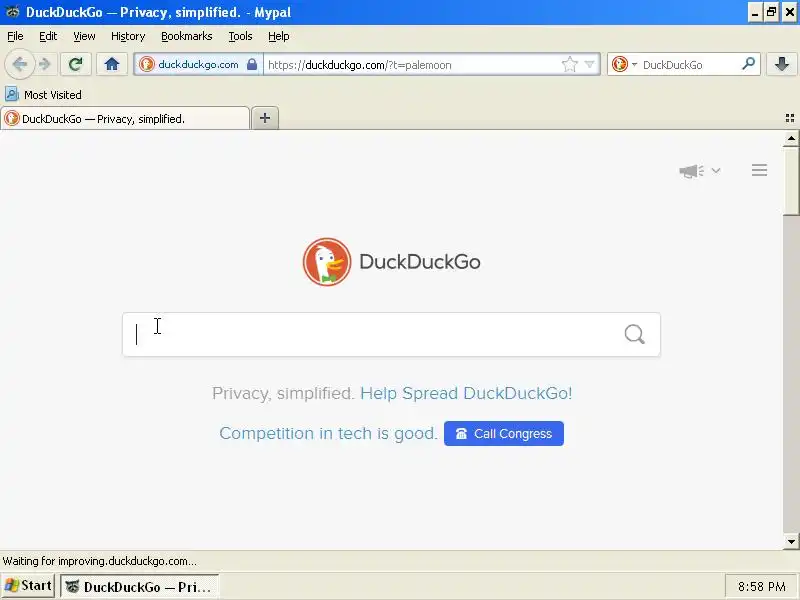The width and height of the screenshot is (800, 600).
Task: Click the vertical scrollbar thumb
Action: click(791, 181)
